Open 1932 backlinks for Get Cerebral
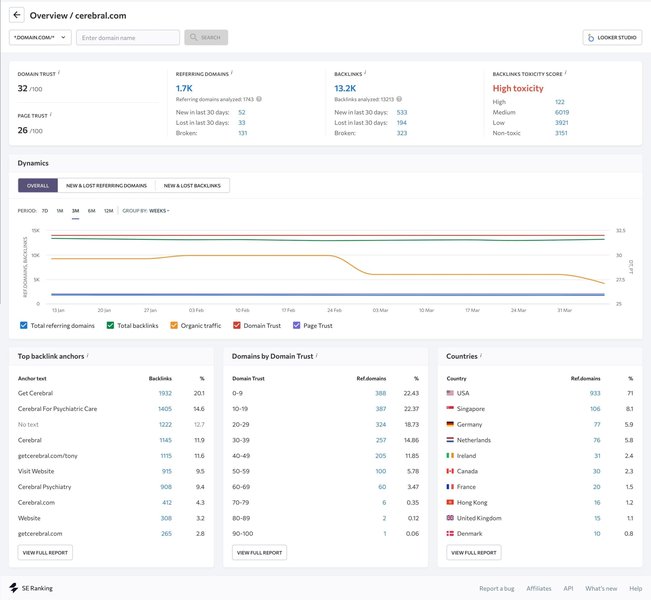651x600 pixels. pos(165,393)
